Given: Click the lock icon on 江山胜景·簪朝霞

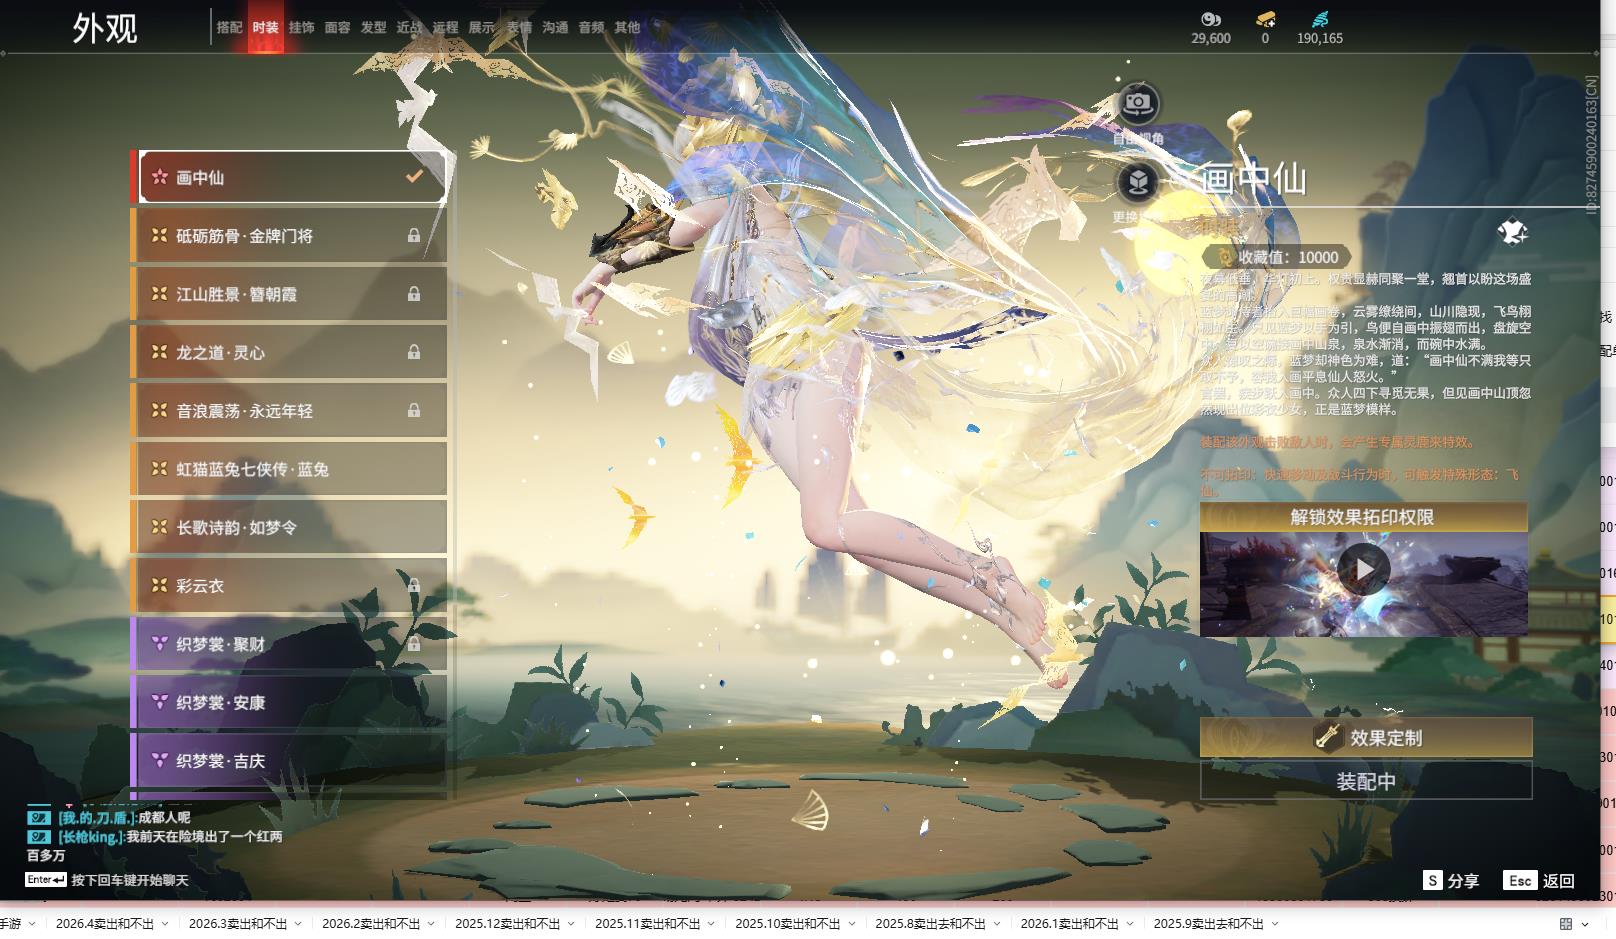Looking at the screenshot, I should [x=413, y=294].
